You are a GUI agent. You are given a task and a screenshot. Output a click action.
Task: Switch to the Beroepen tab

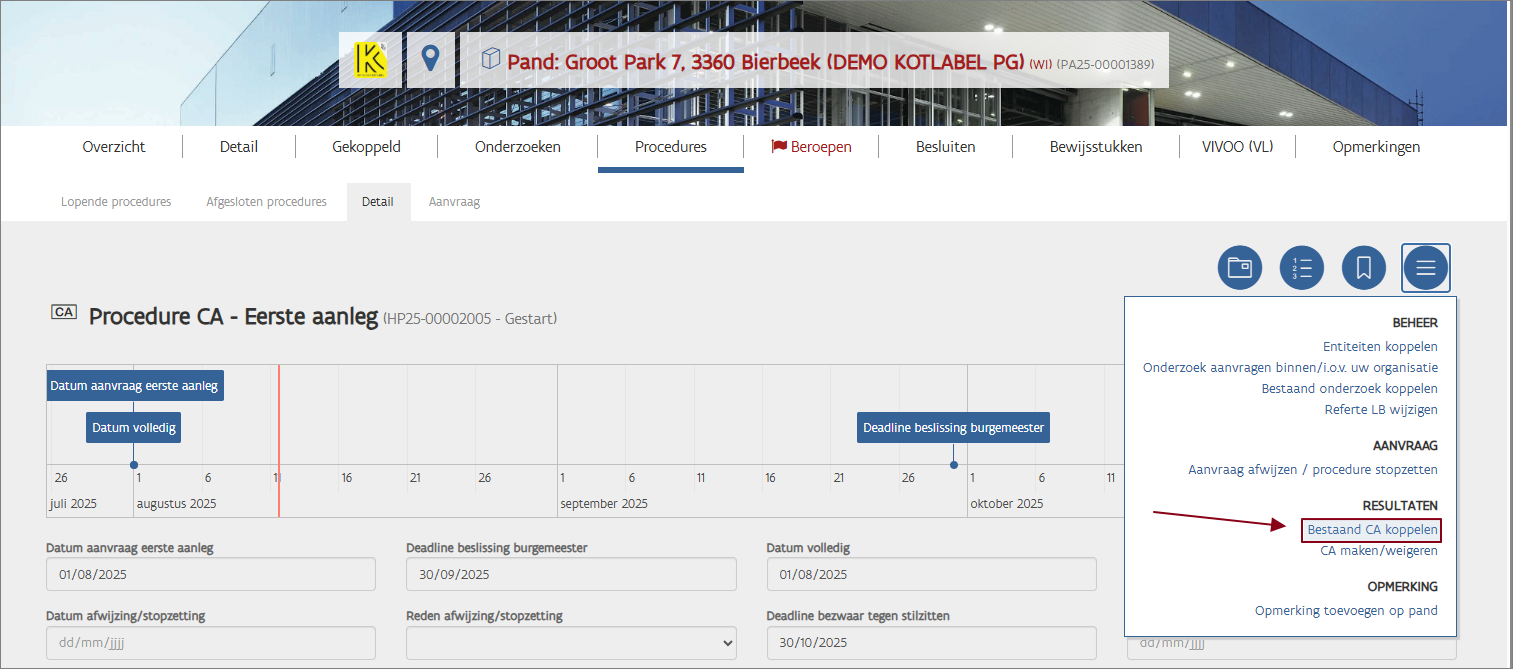pos(811,147)
